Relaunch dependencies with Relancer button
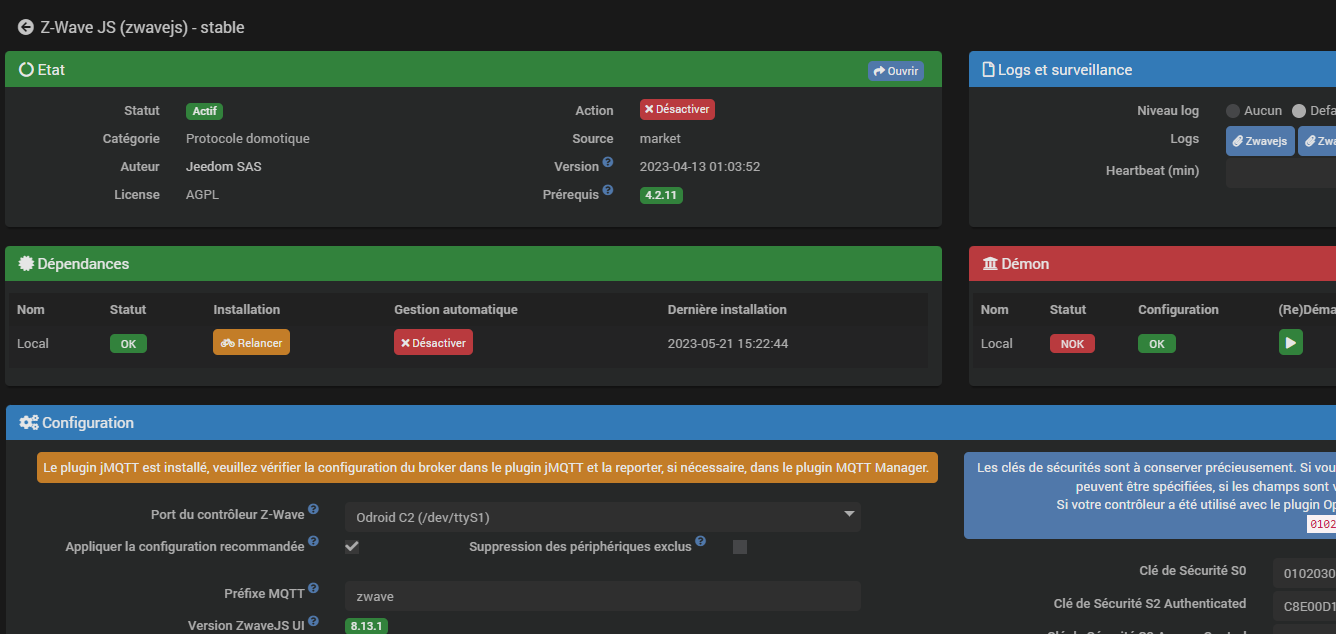This screenshot has width=1336, height=634. [x=251, y=343]
